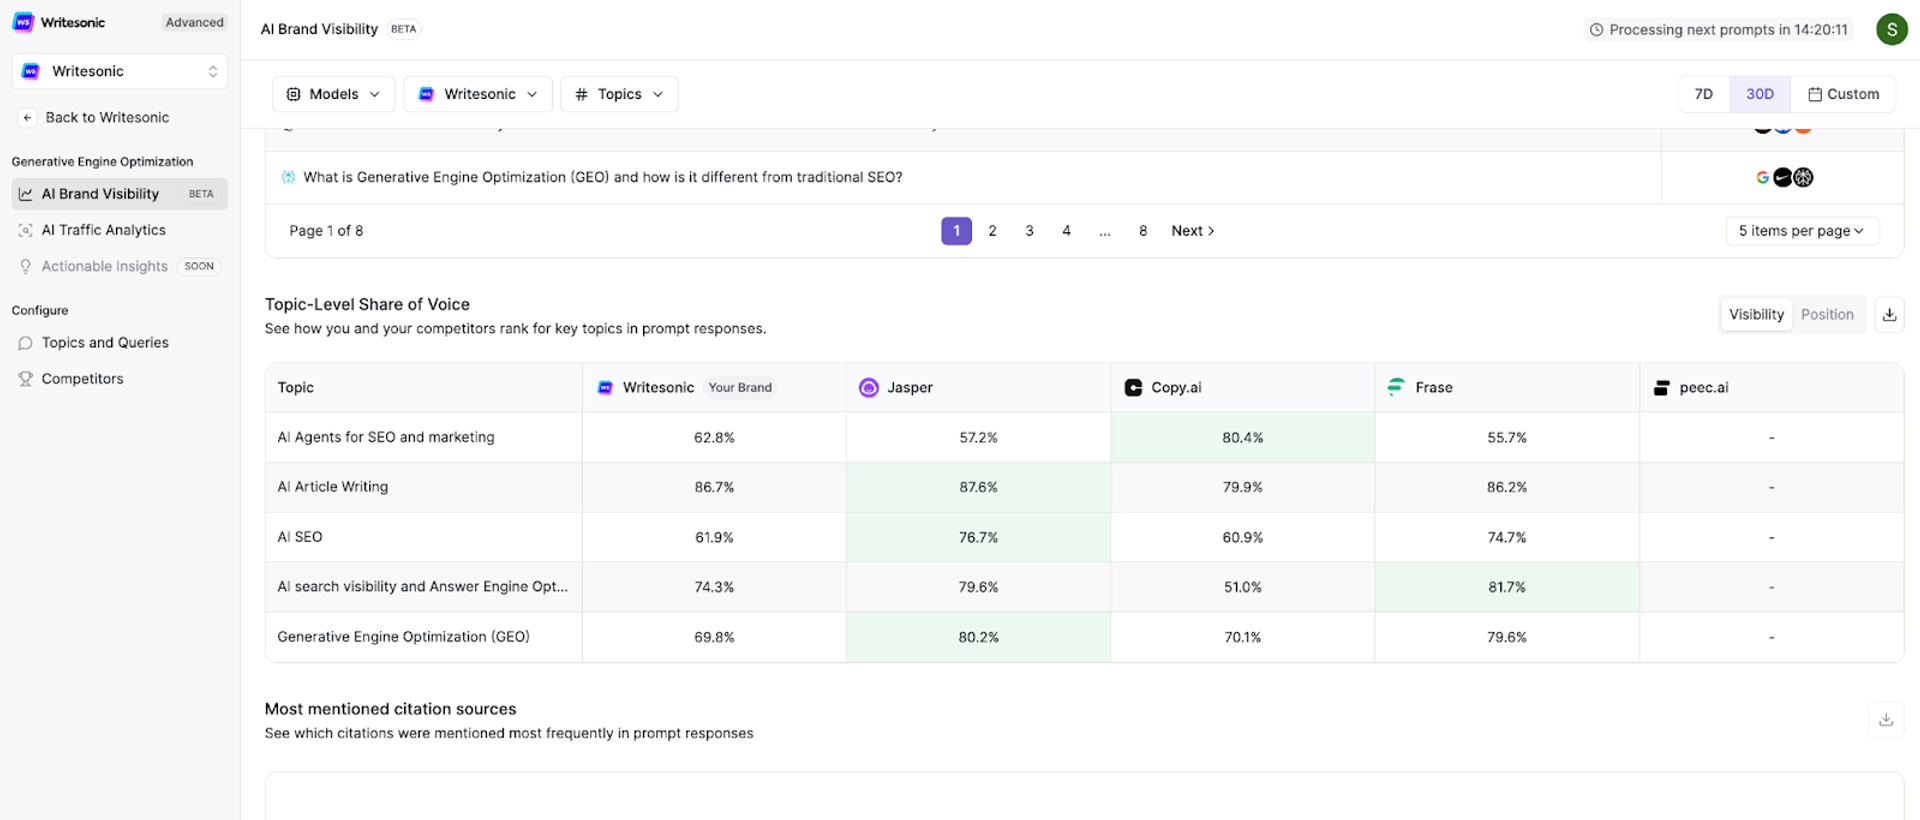
Task: Open Topics and Queries in the sidebar
Action: (x=120, y=343)
